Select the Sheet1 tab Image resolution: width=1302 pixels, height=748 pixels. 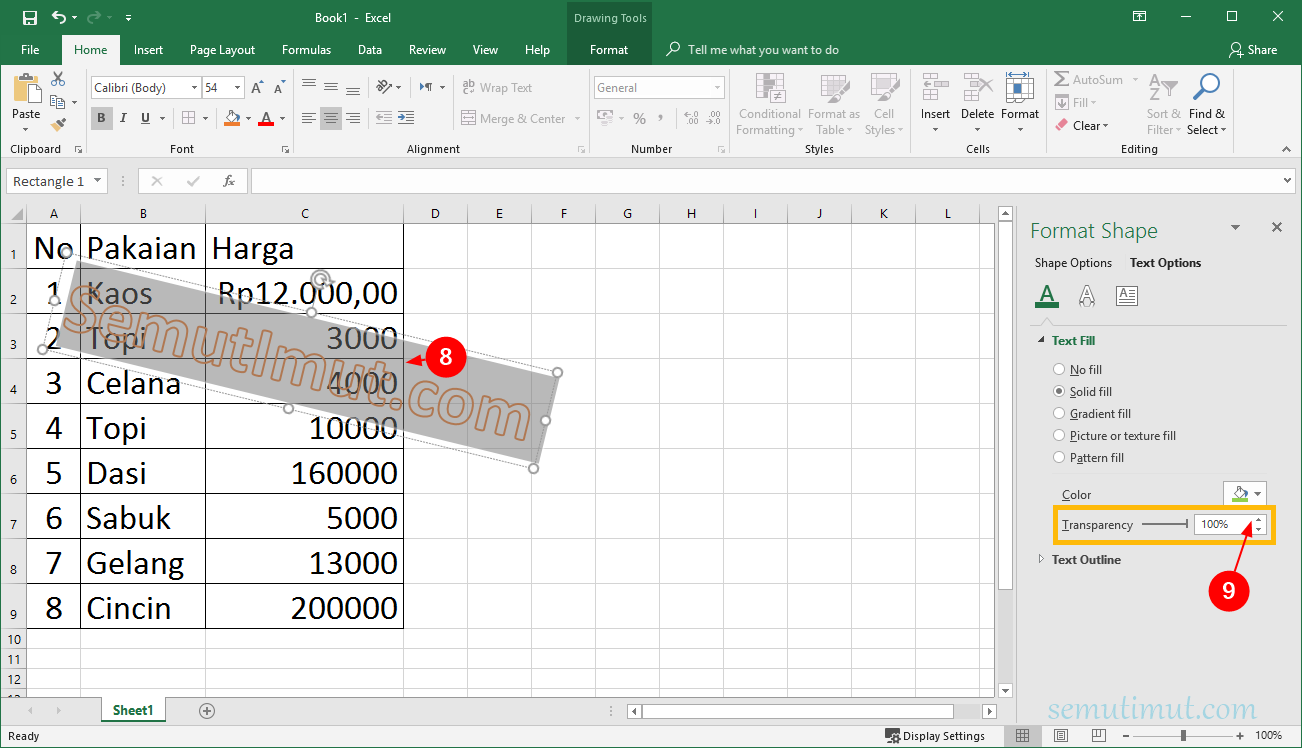point(133,710)
